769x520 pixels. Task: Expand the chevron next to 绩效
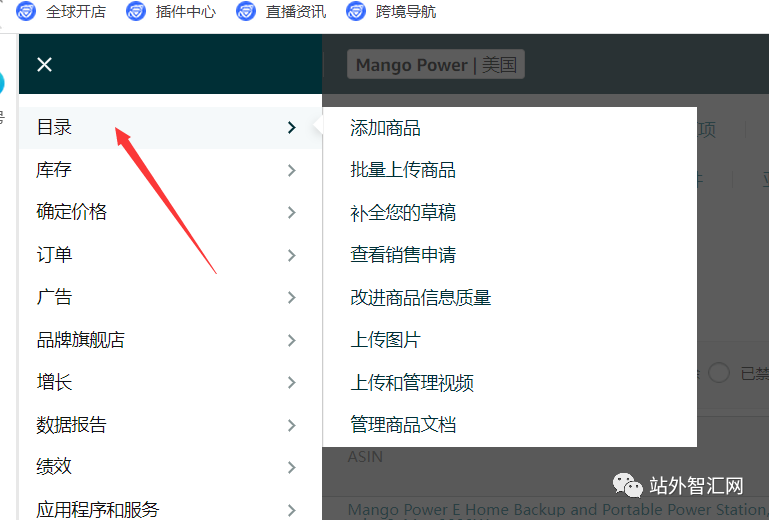(292, 467)
